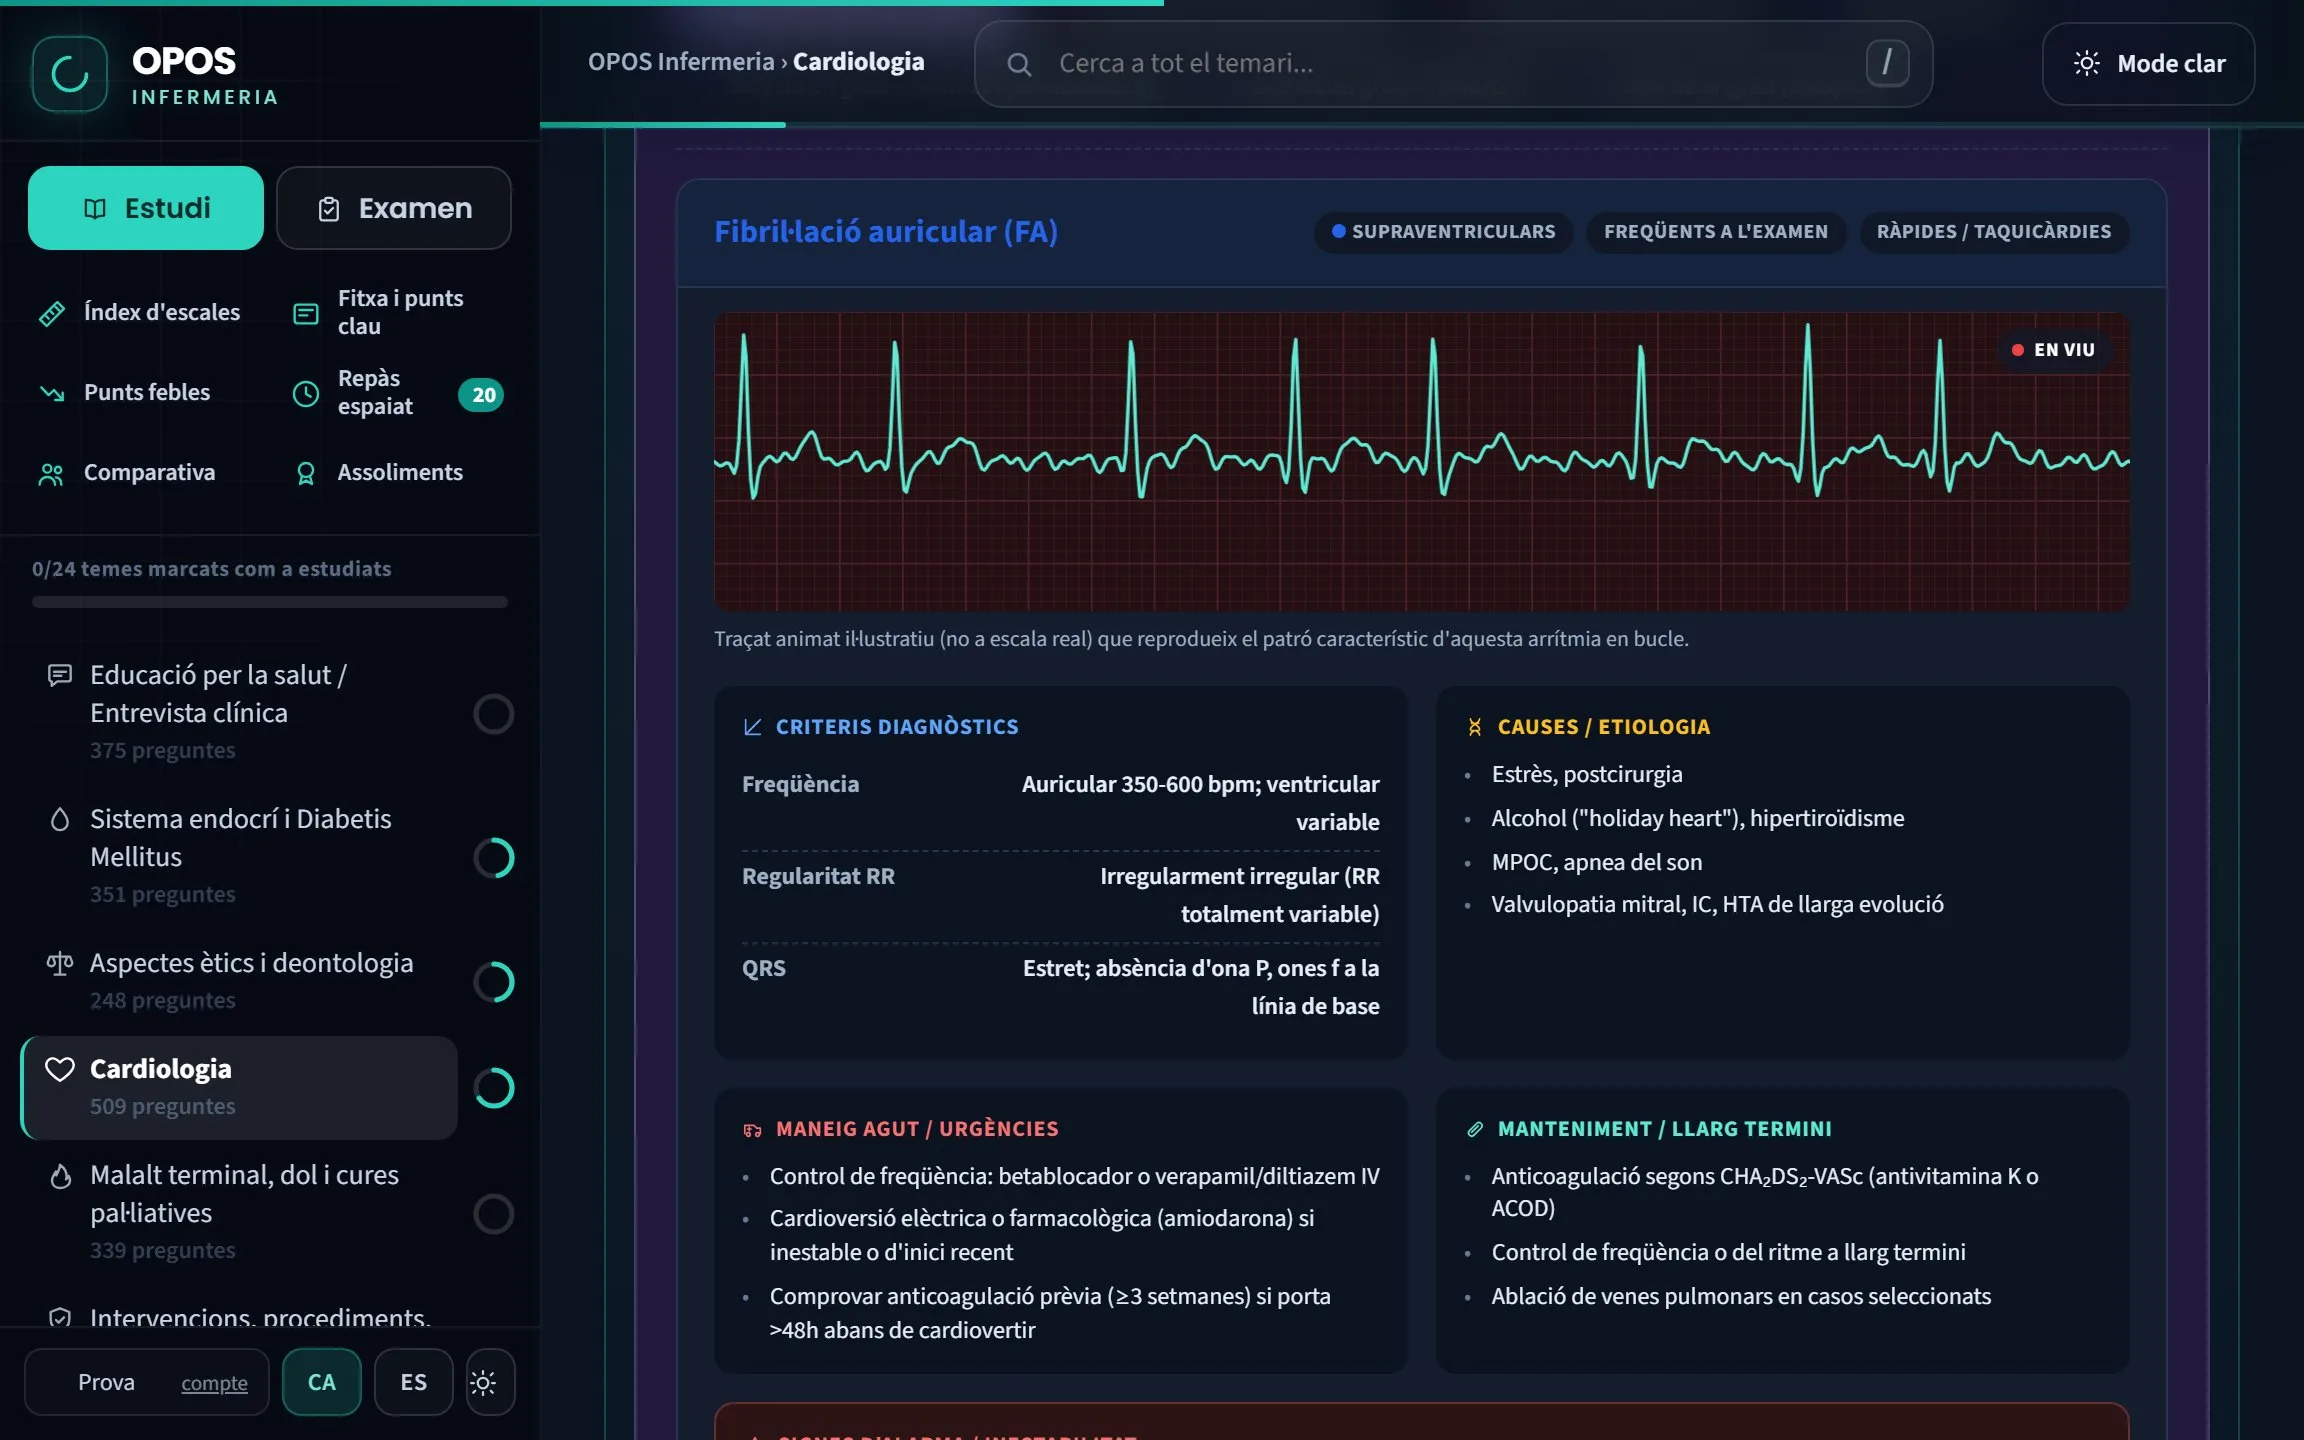Select ES language

coord(414,1382)
